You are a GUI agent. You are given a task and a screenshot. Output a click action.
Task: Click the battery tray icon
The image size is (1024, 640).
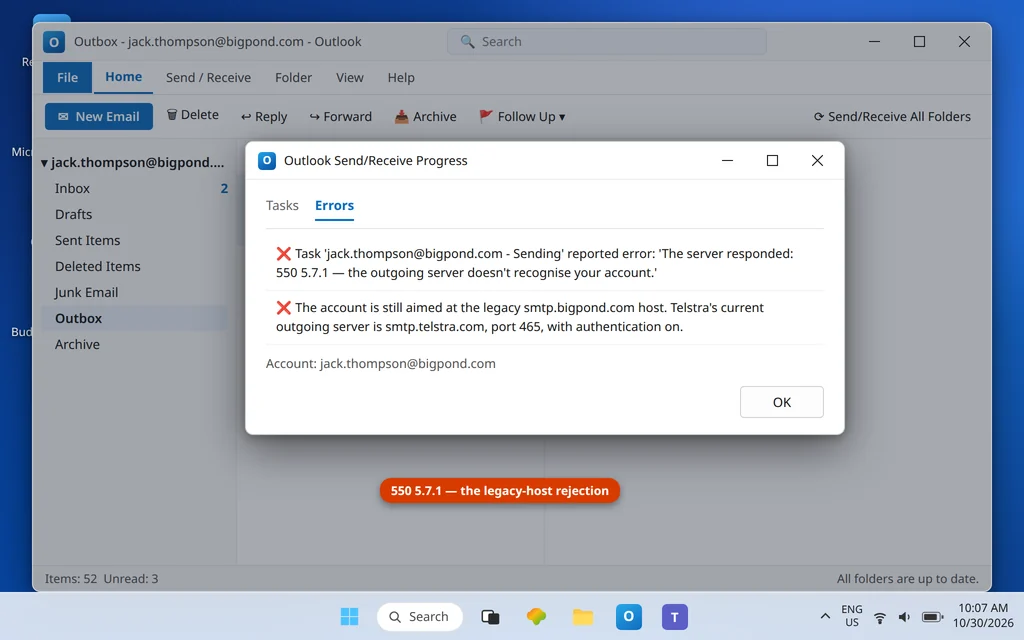(x=932, y=617)
